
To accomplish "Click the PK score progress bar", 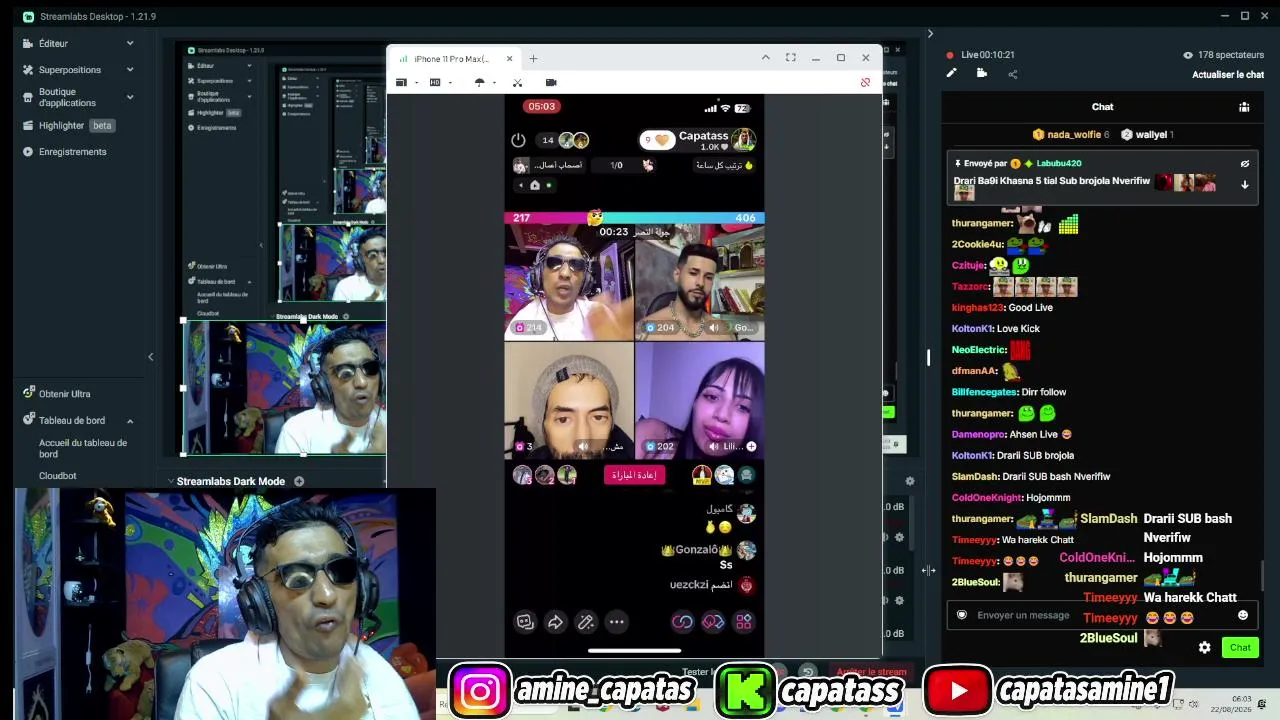I will (x=634, y=218).
